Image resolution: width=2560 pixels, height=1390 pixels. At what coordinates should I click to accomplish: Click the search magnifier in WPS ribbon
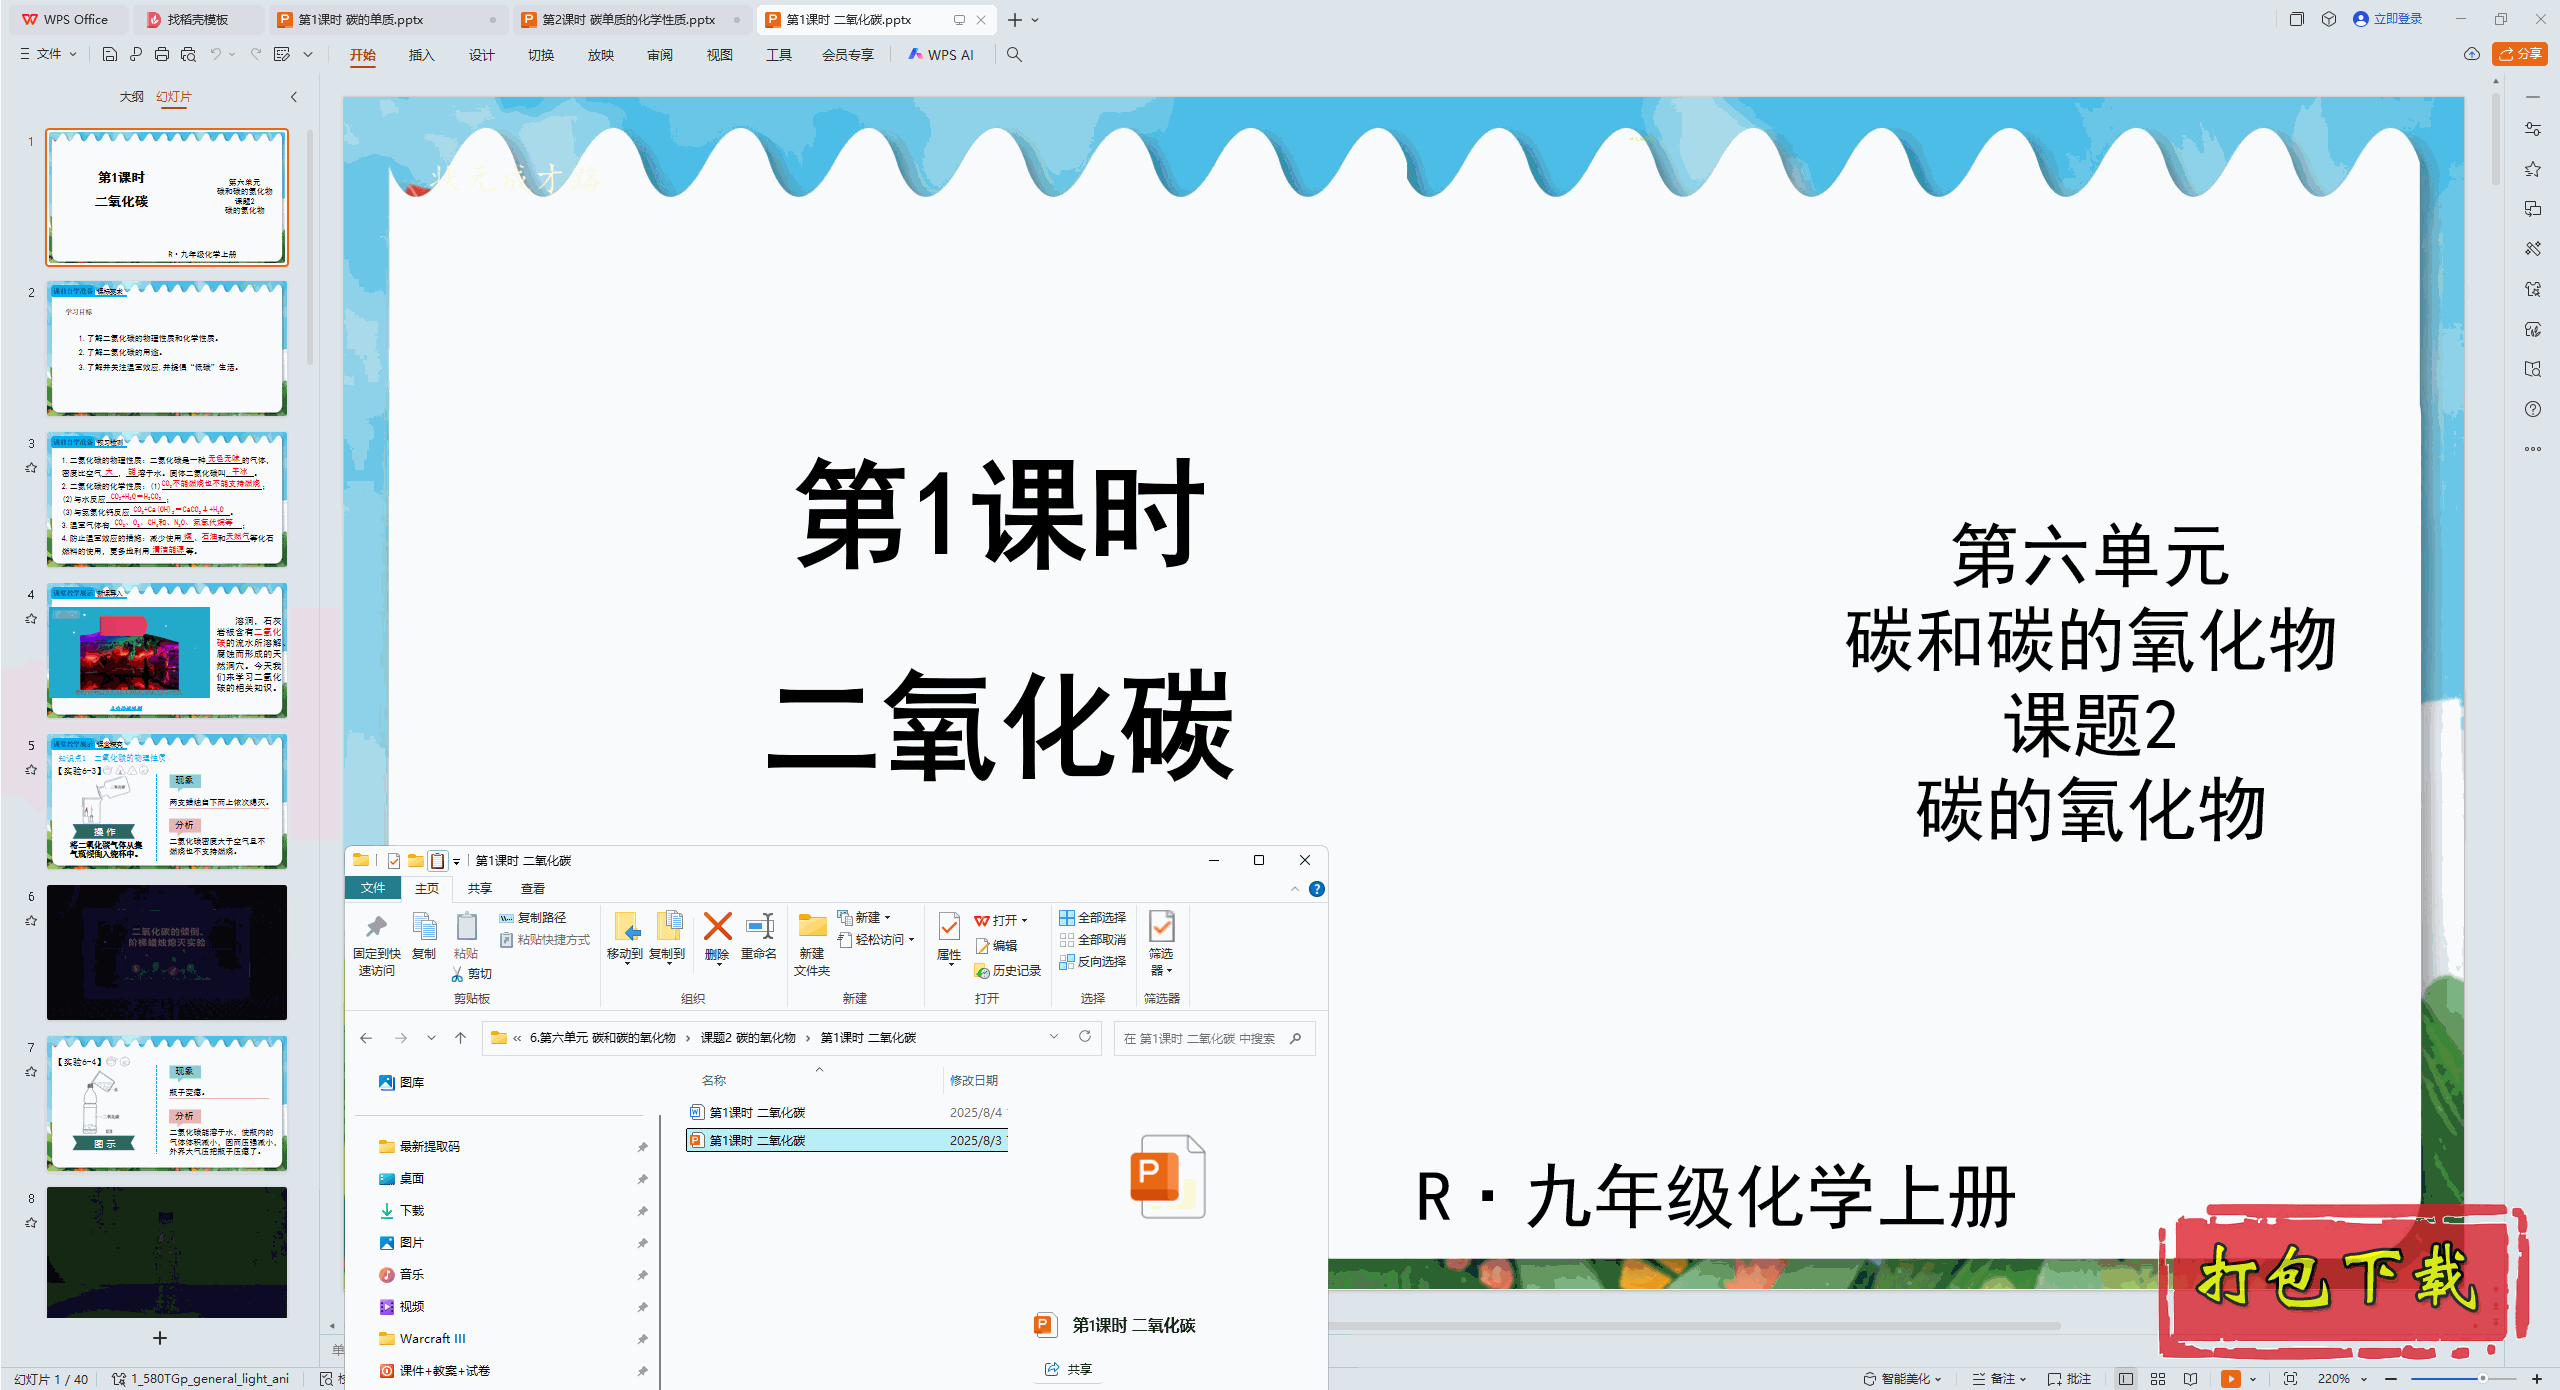coord(1014,54)
